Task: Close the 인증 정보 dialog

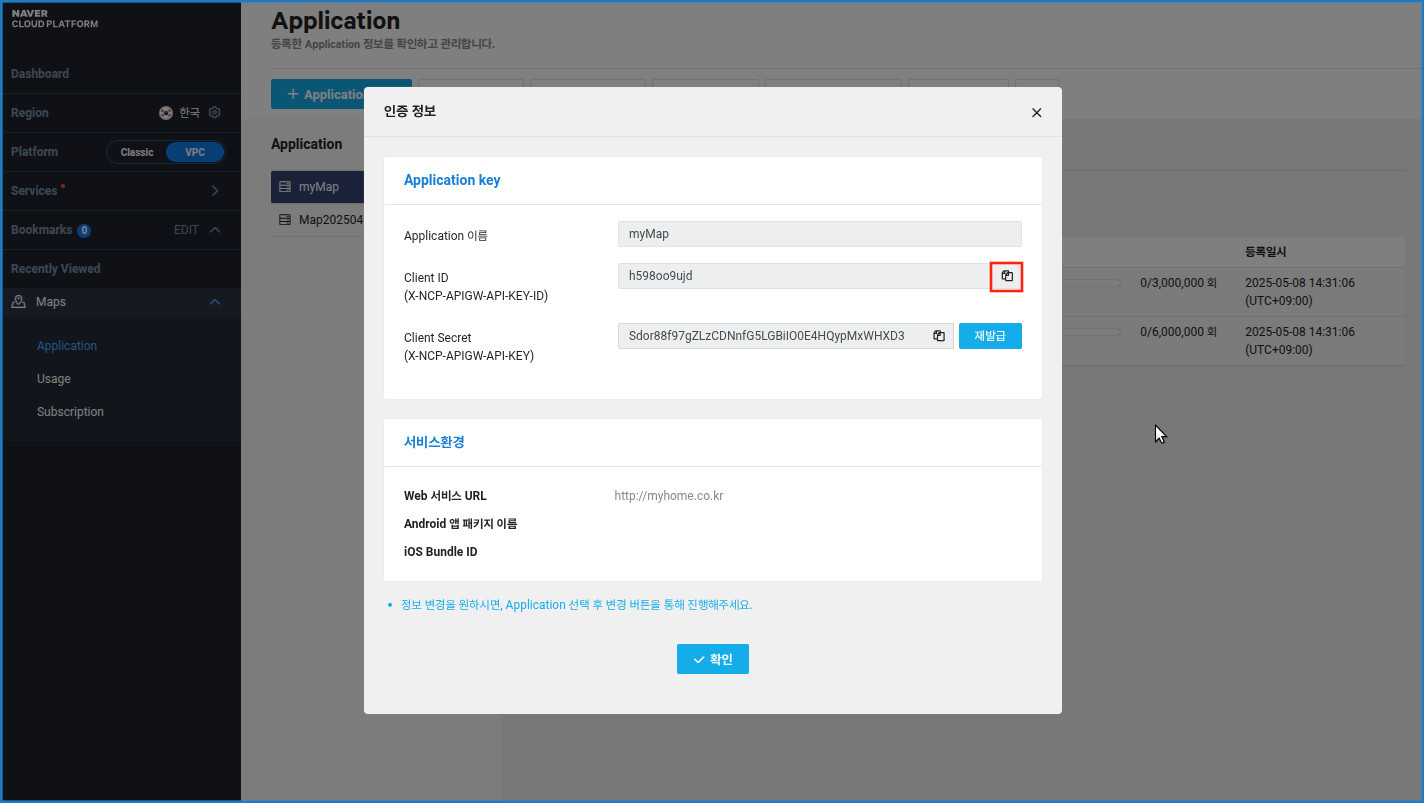Action: pyautogui.click(x=1036, y=113)
